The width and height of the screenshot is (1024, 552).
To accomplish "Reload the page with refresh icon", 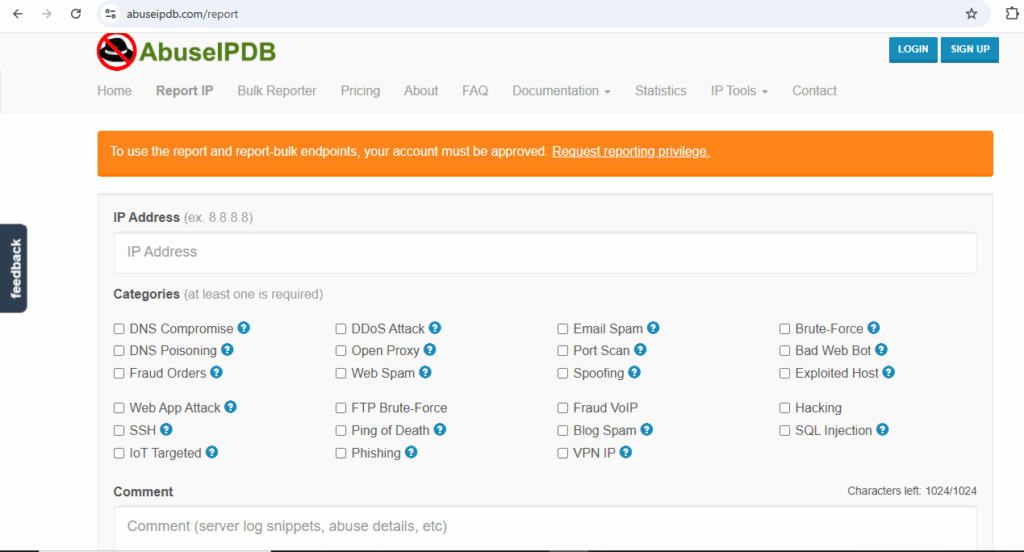I will pyautogui.click(x=76, y=14).
